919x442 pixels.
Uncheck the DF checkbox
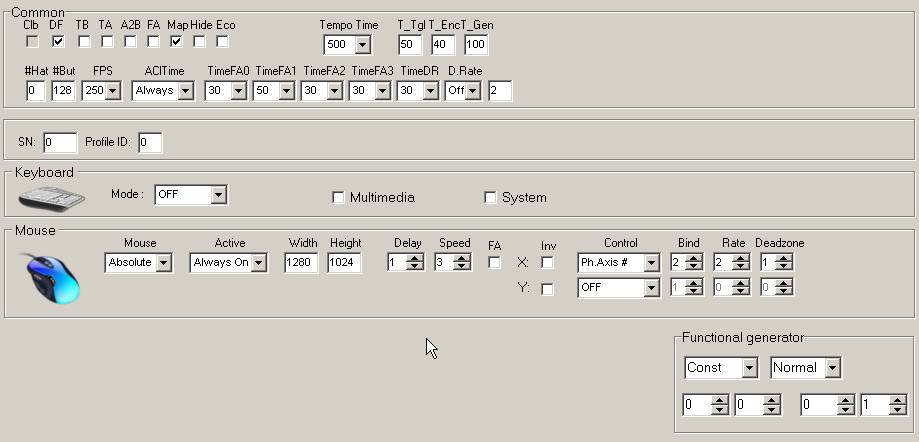point(57,42)
